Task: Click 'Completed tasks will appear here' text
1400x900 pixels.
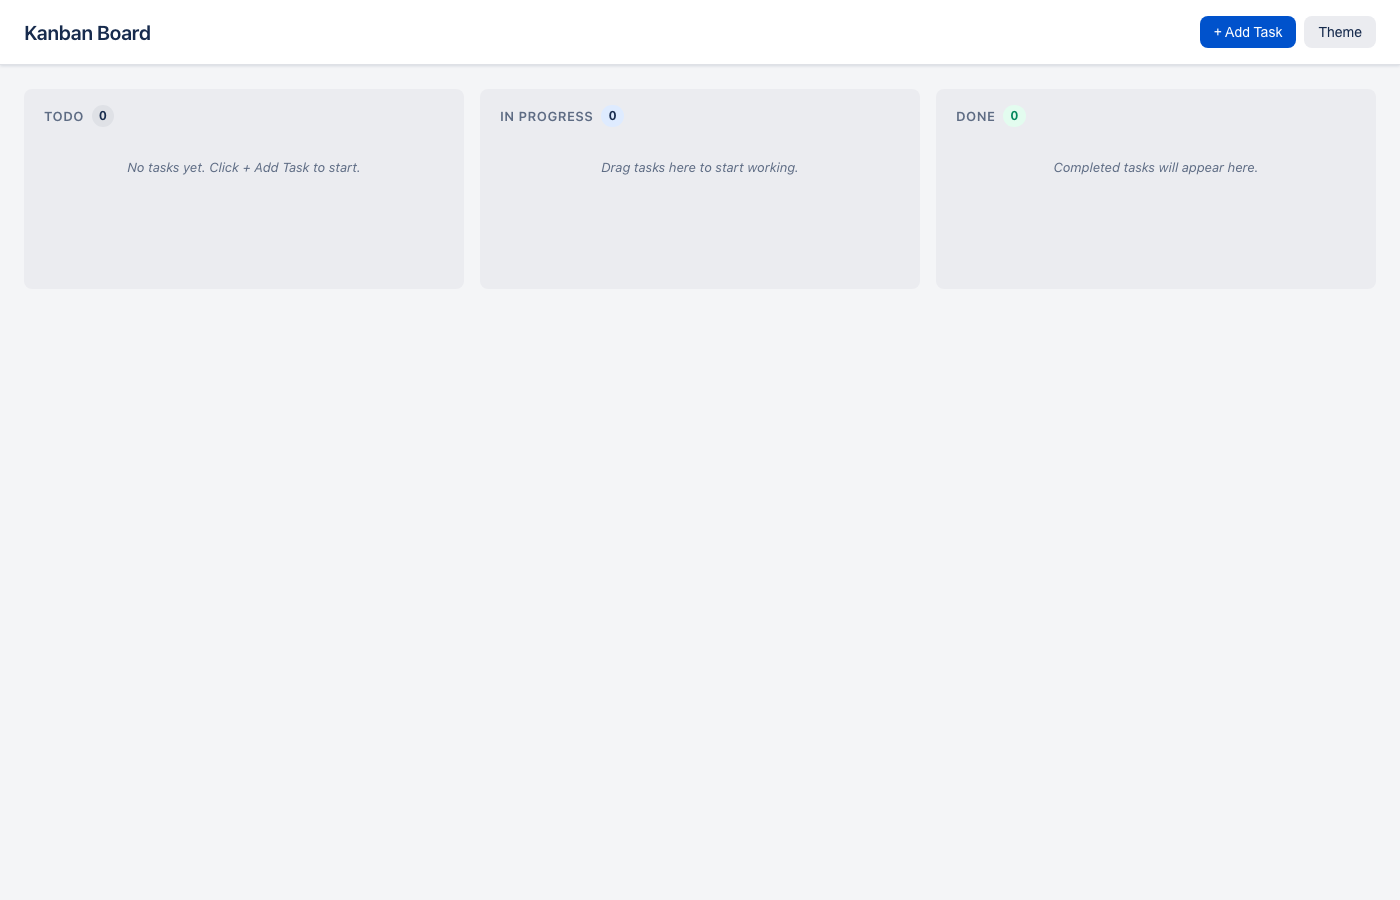Action: tap(1155, 167)
